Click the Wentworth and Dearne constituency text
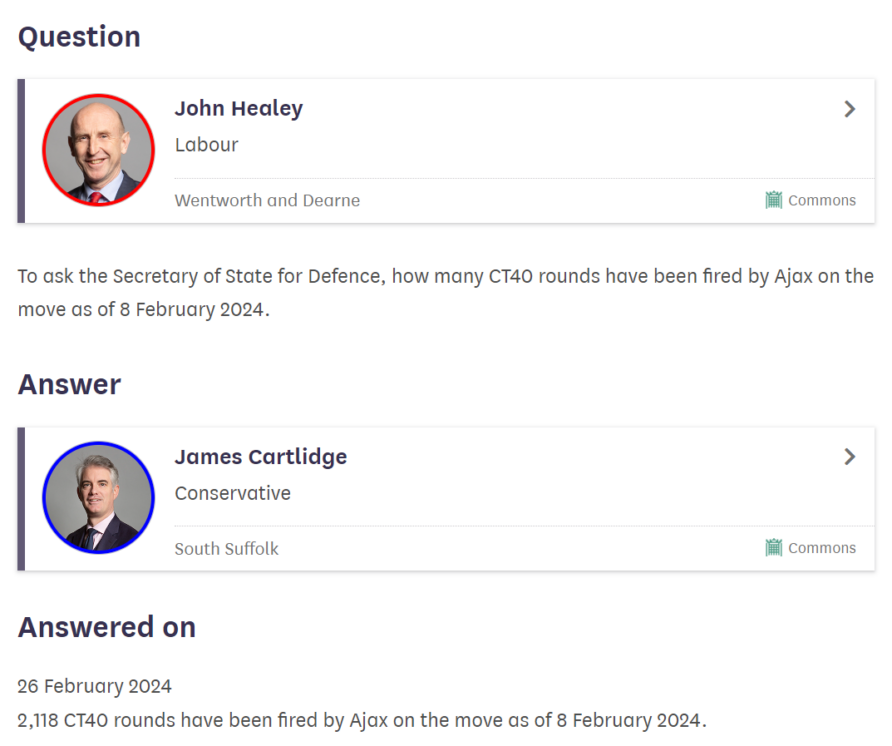Image resolution: width=892 pixels, height=746 pixels. coord(267,200)
